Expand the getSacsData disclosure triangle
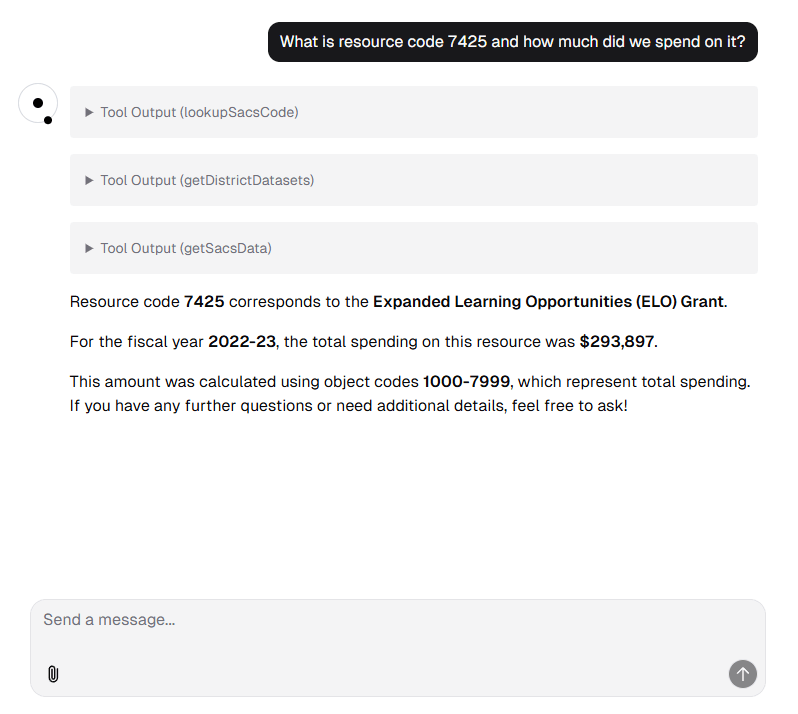This screenshot has width=798, height=714. [x=89, y=248]
